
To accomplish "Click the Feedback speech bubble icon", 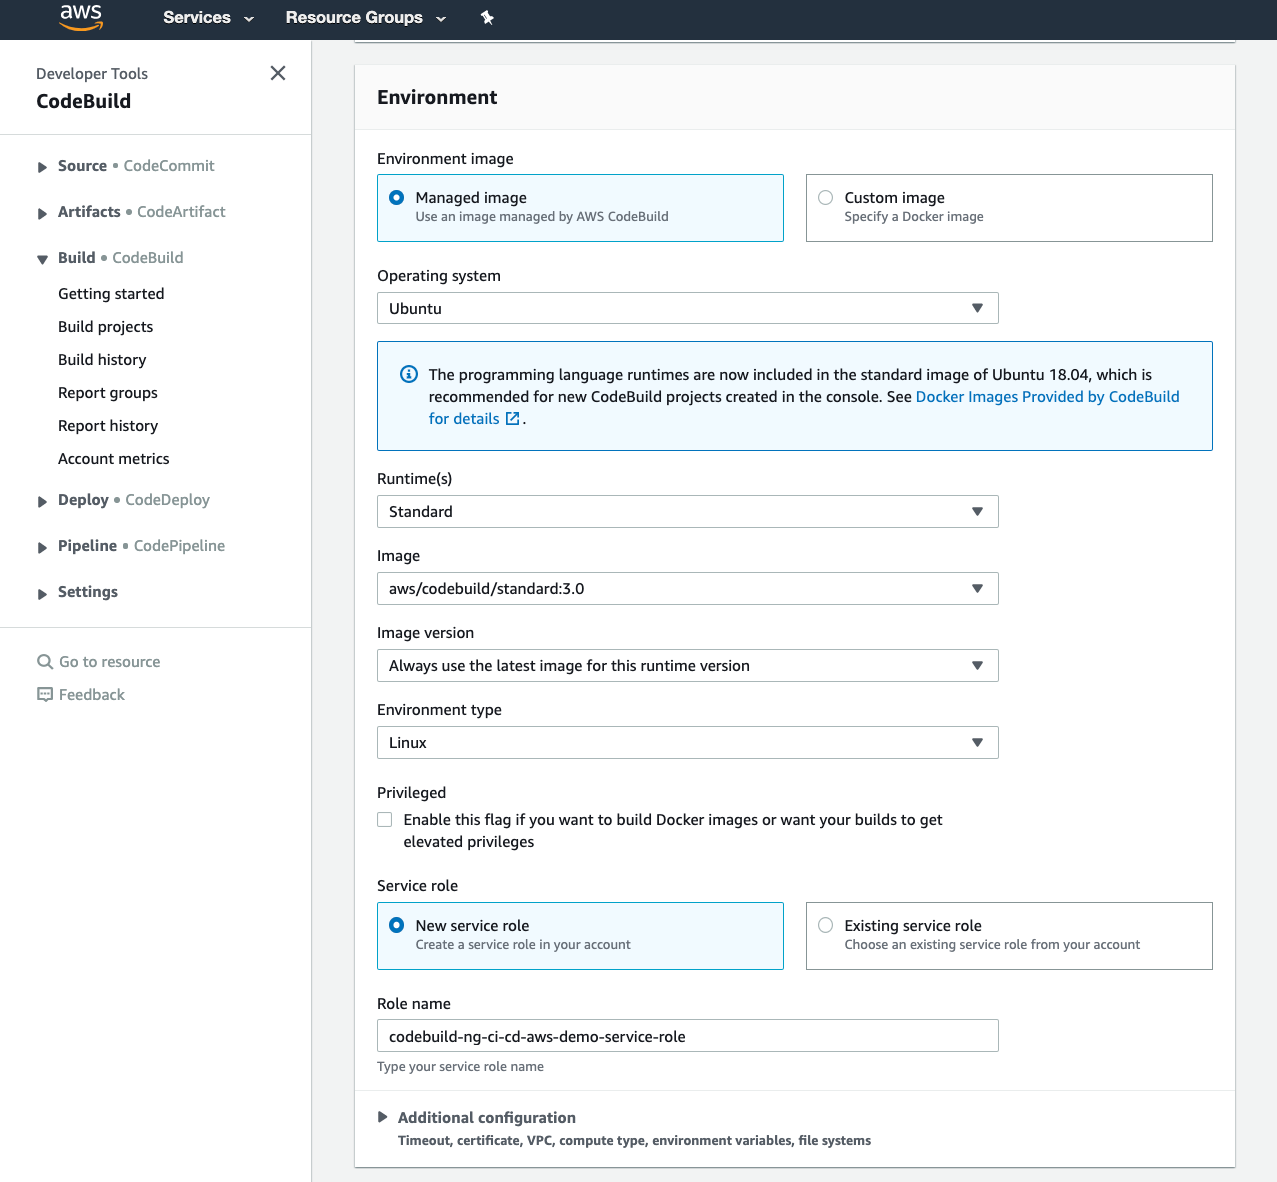I will pos(45,694).
